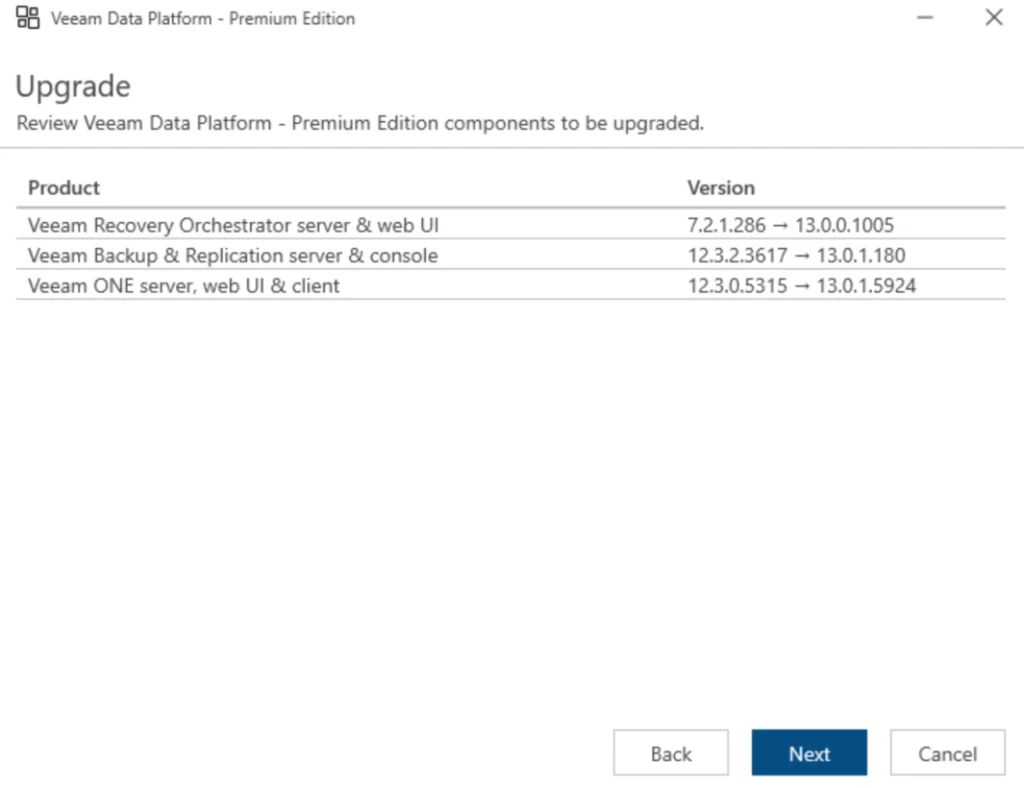Click the window title text in title bar
The width and height of the screenshot is (1024, 788).
202,18
